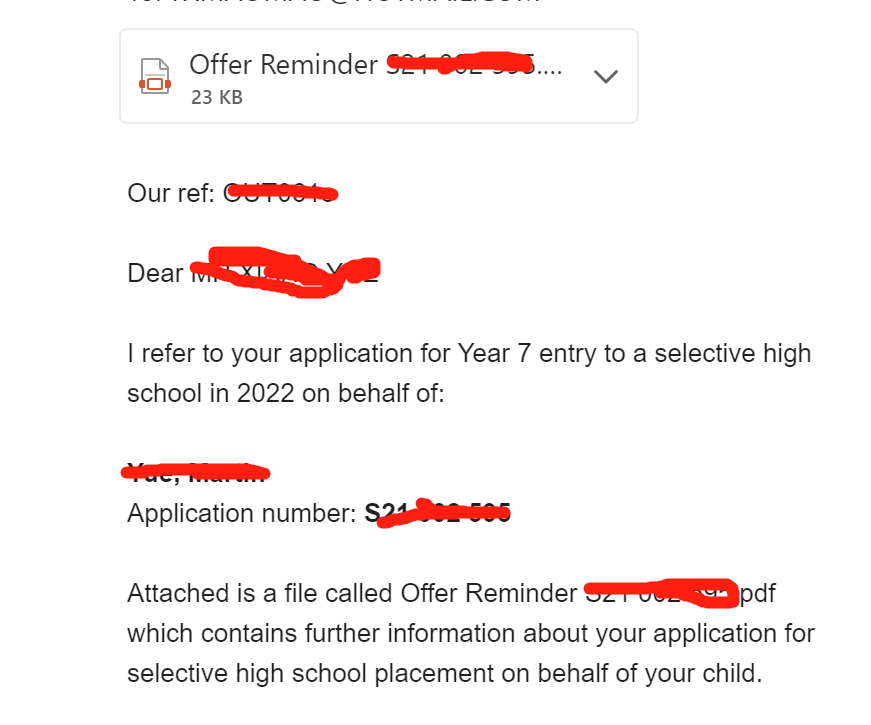Image resolution: width=871 pixels, height=725 pixels.
Task: Click the 'Application number:' label
Action: tap(242, 513)
